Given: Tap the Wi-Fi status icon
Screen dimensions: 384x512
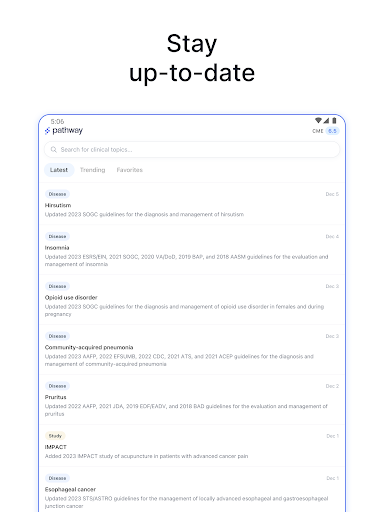Looking at the screenshot, I should tap(318, 120).
